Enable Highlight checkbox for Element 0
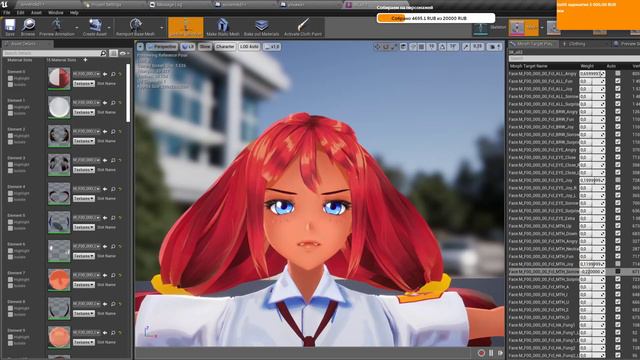 pyautogui.click(x=10, y=78)
